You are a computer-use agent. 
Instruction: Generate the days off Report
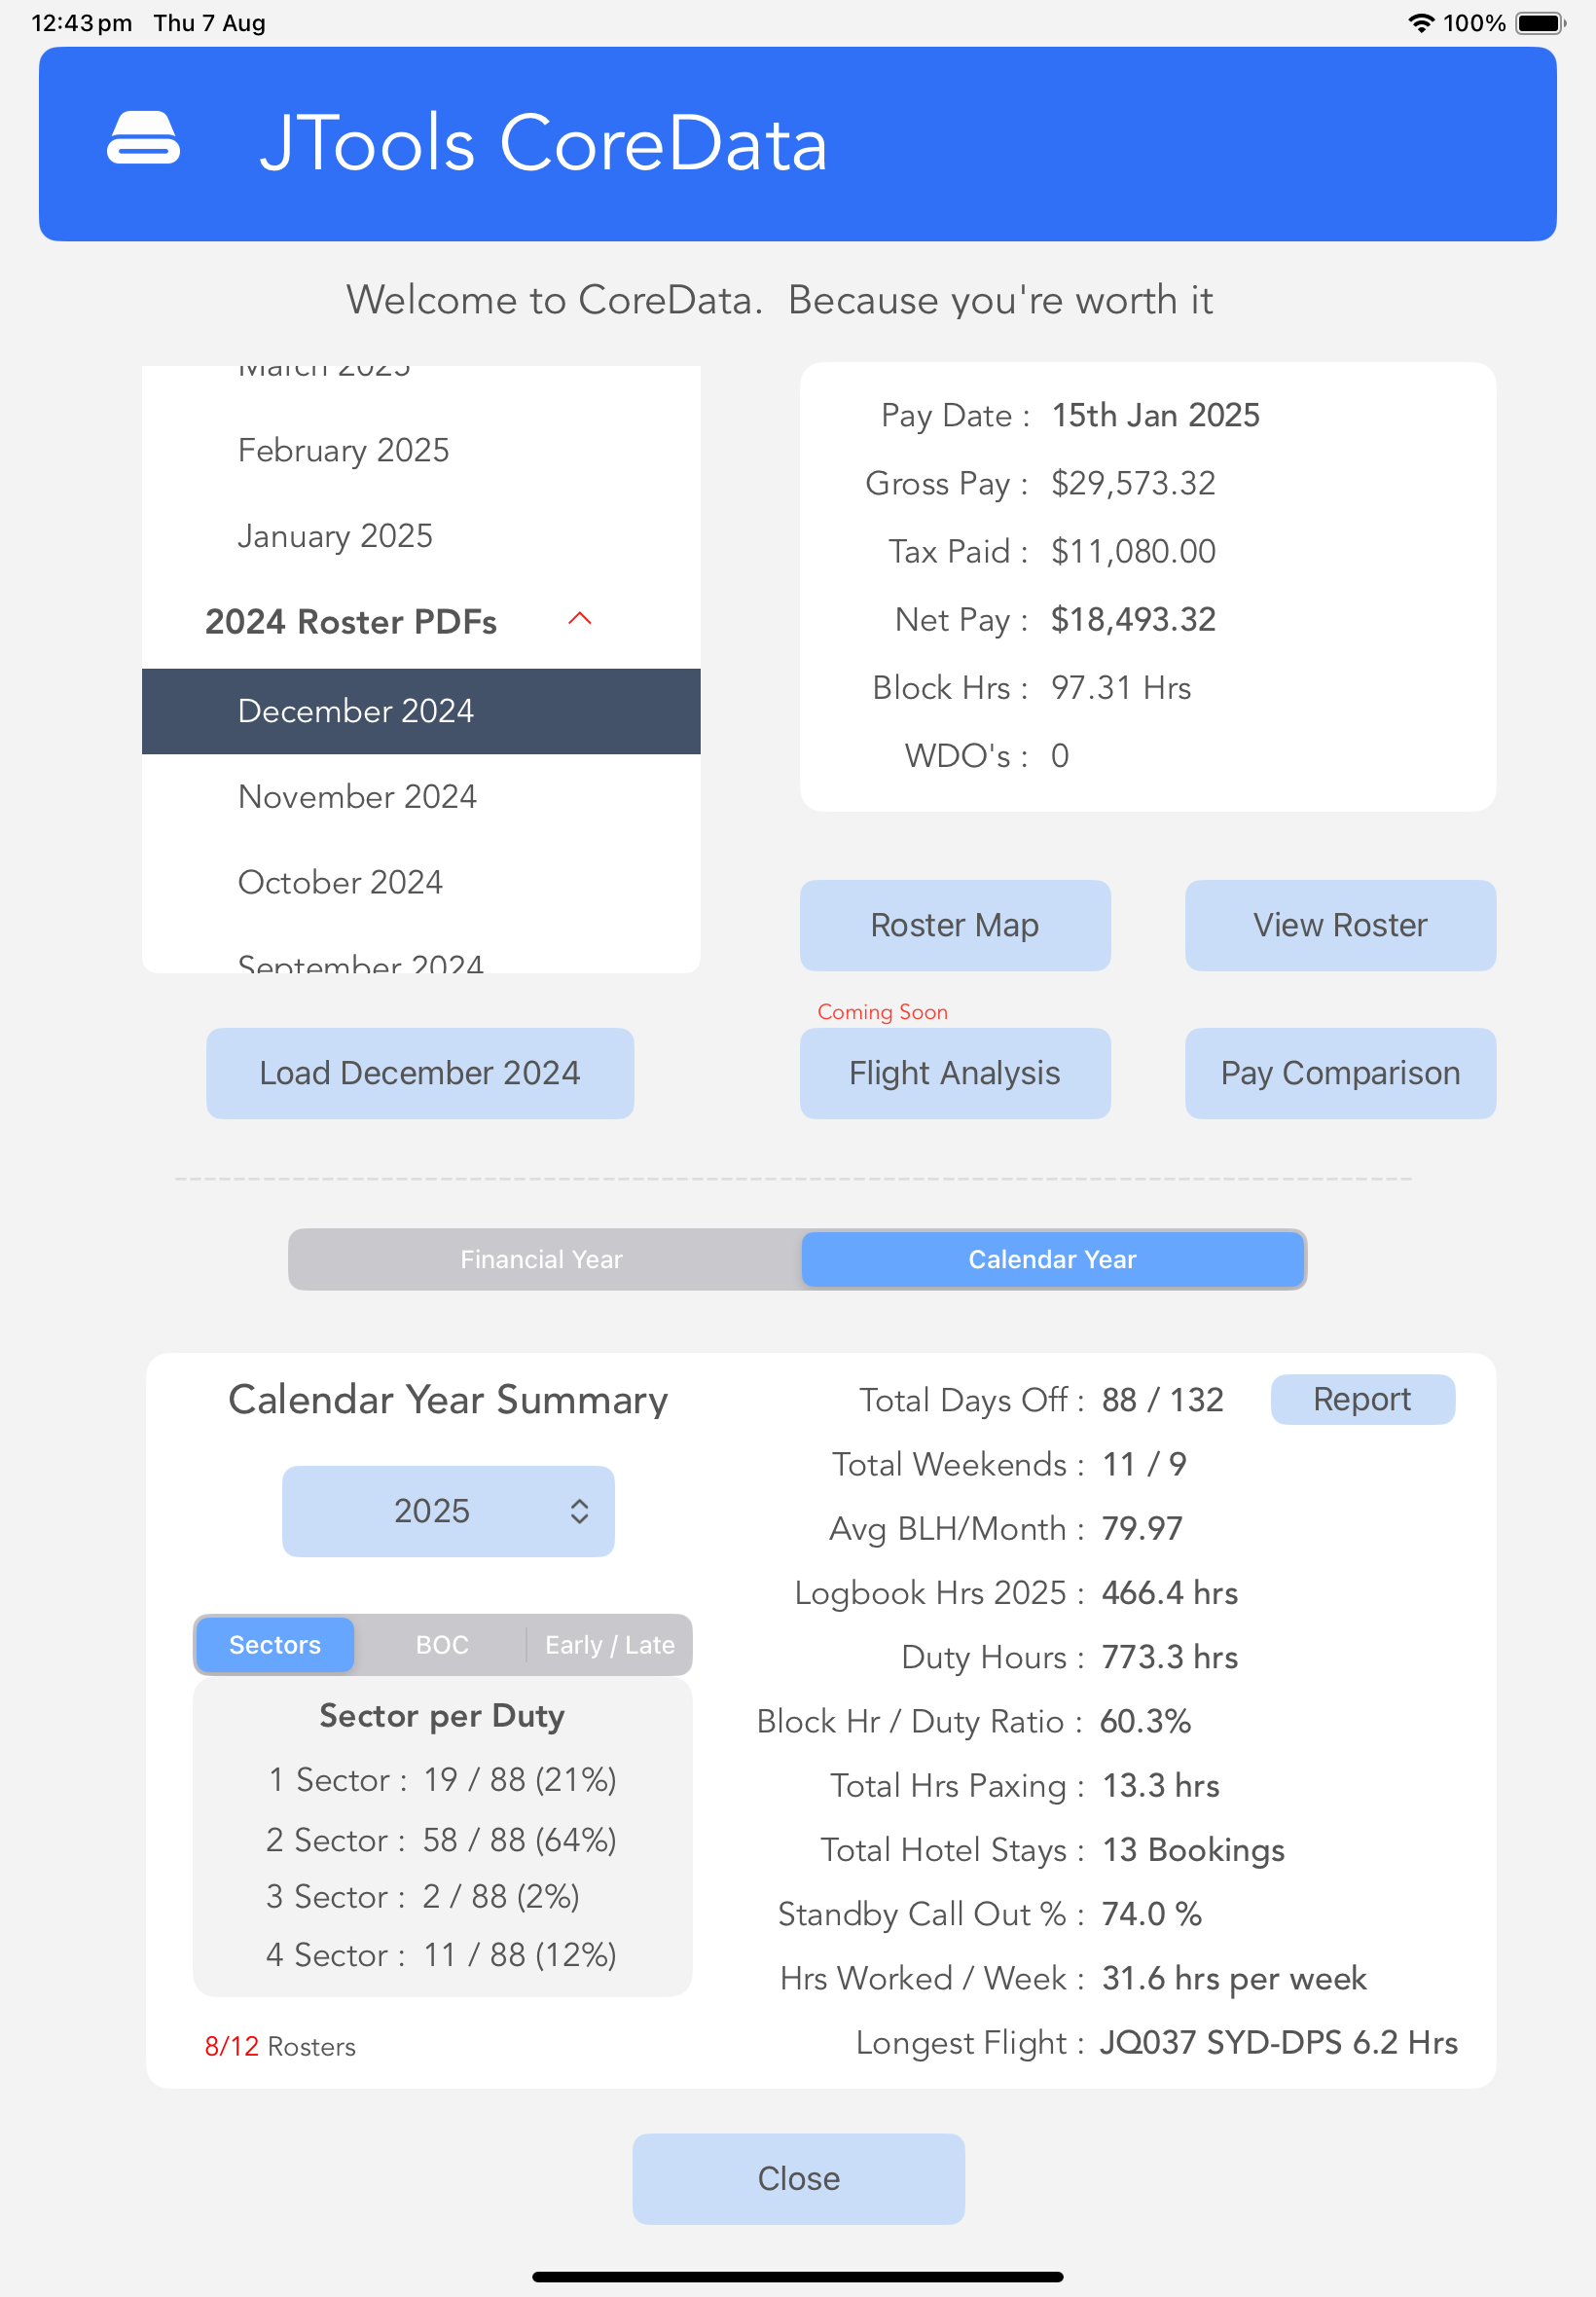(1362, 1399)
